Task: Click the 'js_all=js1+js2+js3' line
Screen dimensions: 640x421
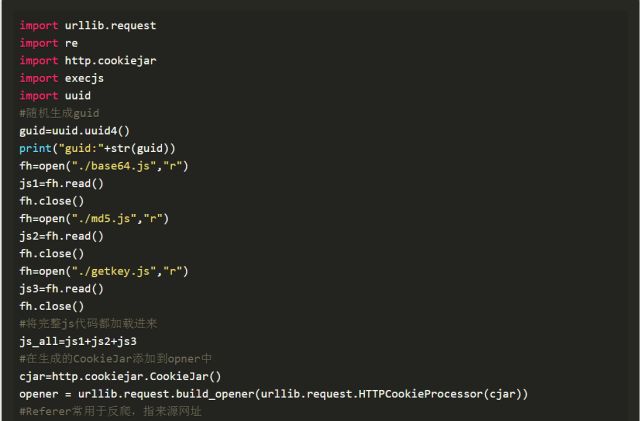Action: point(78,341)
